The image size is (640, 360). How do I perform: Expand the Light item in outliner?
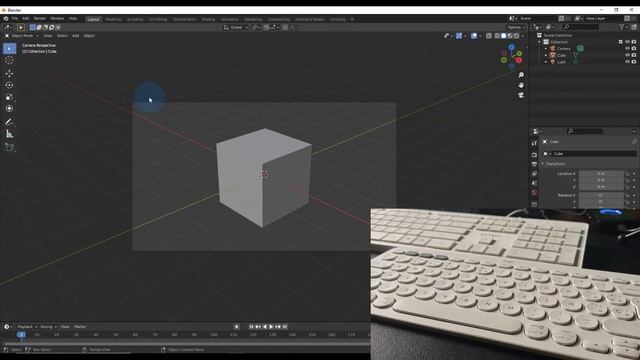pos(546,62)
